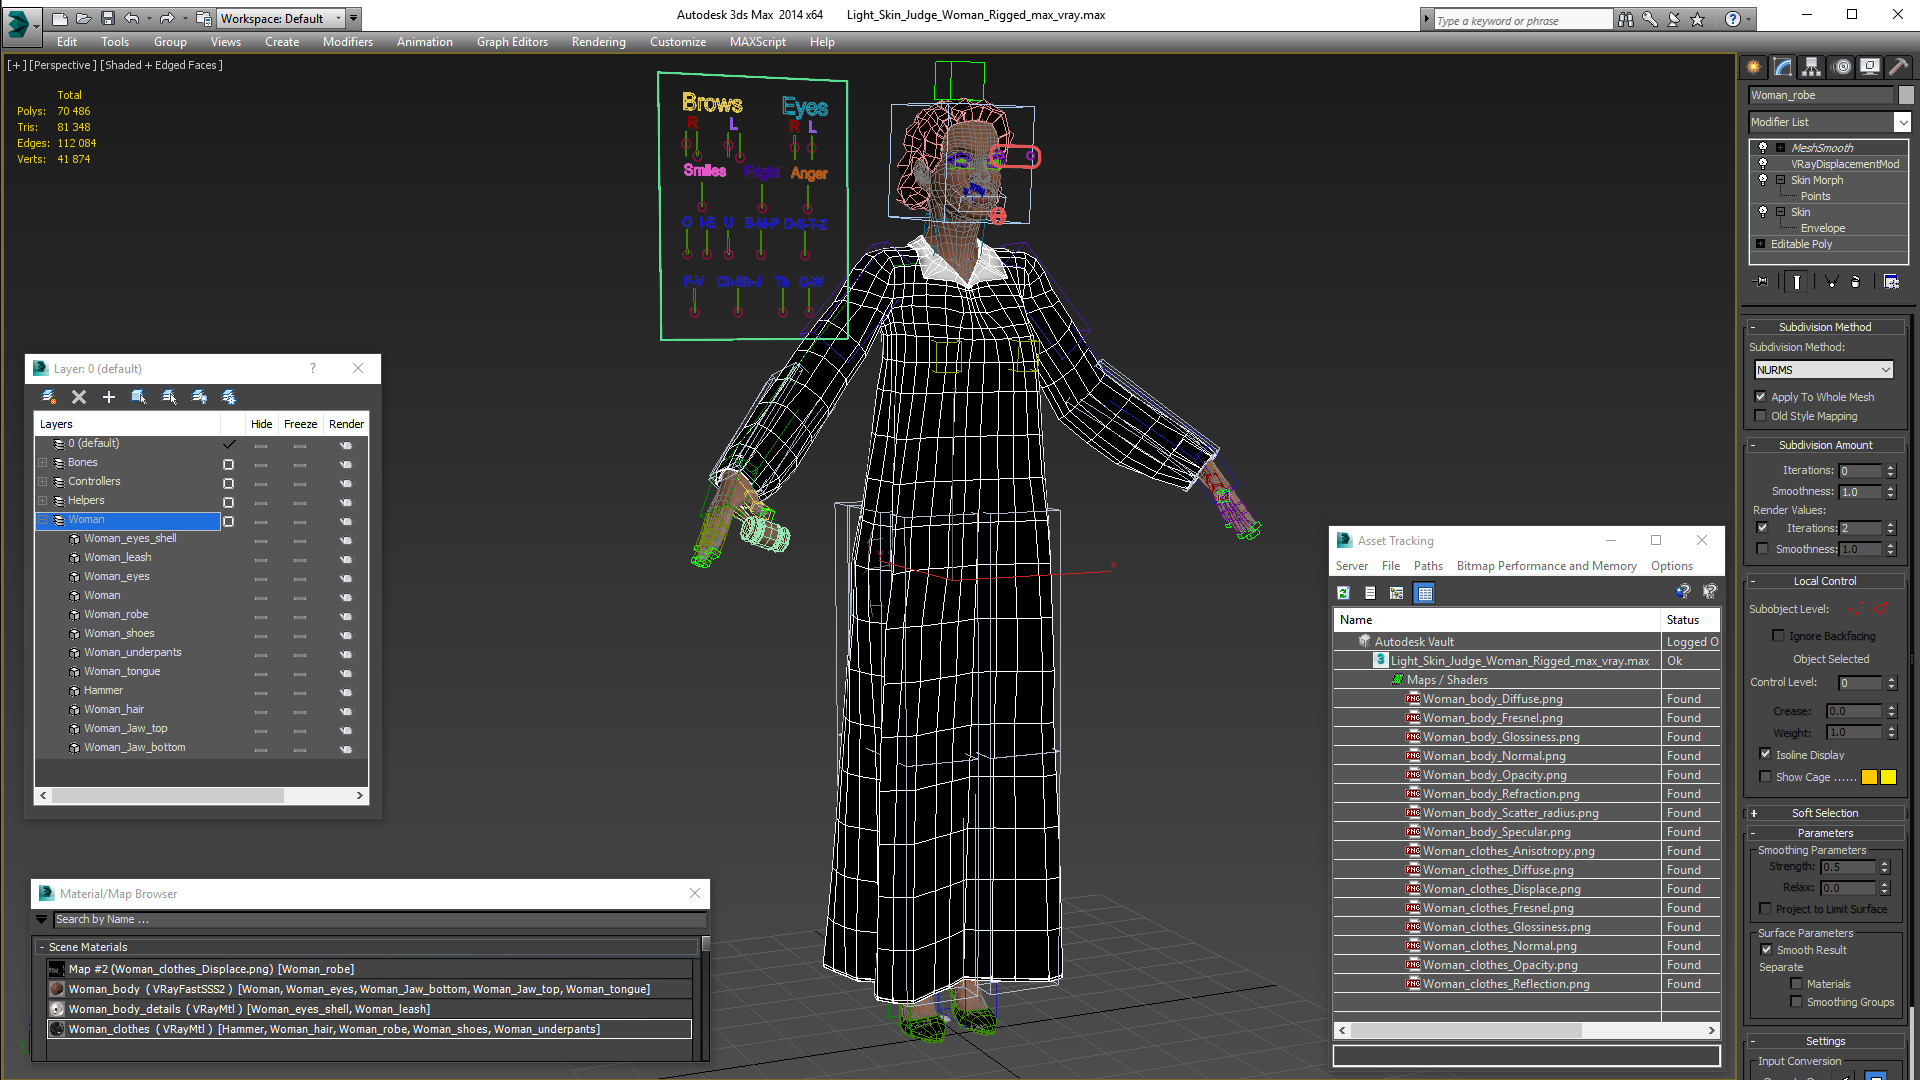The width and height of the screenshot is (1920, 1080).
Task: Enable Project to Limit Surface checkbox
Action: coord(1765,909)
